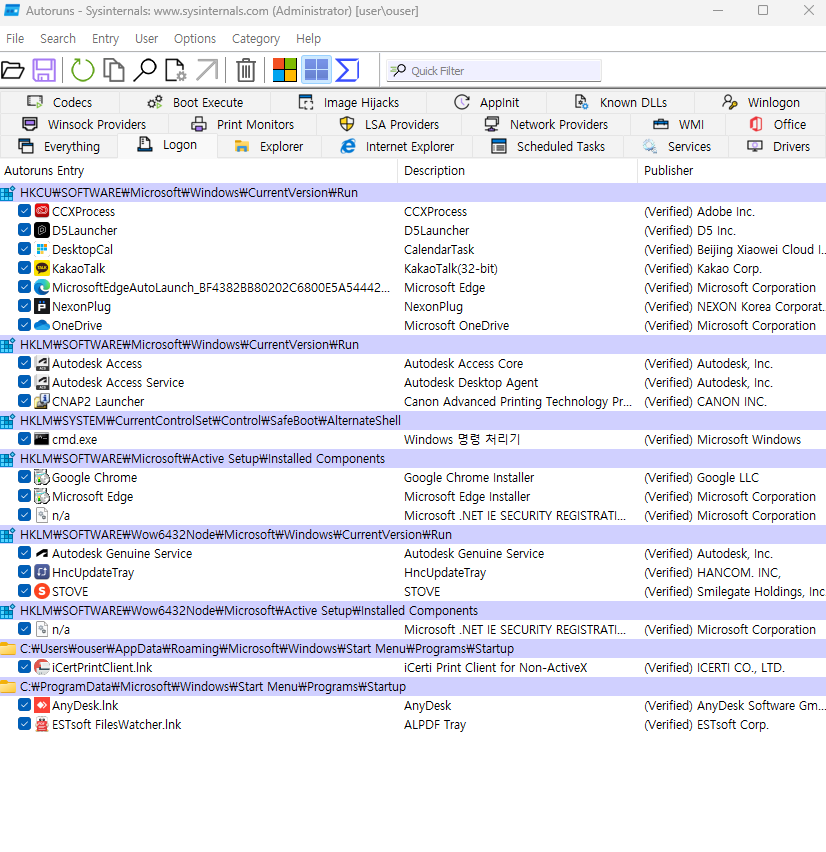This screenshot has width=826, height=852.
Task: Switch to the Everything tab
Action: [59, 146]
